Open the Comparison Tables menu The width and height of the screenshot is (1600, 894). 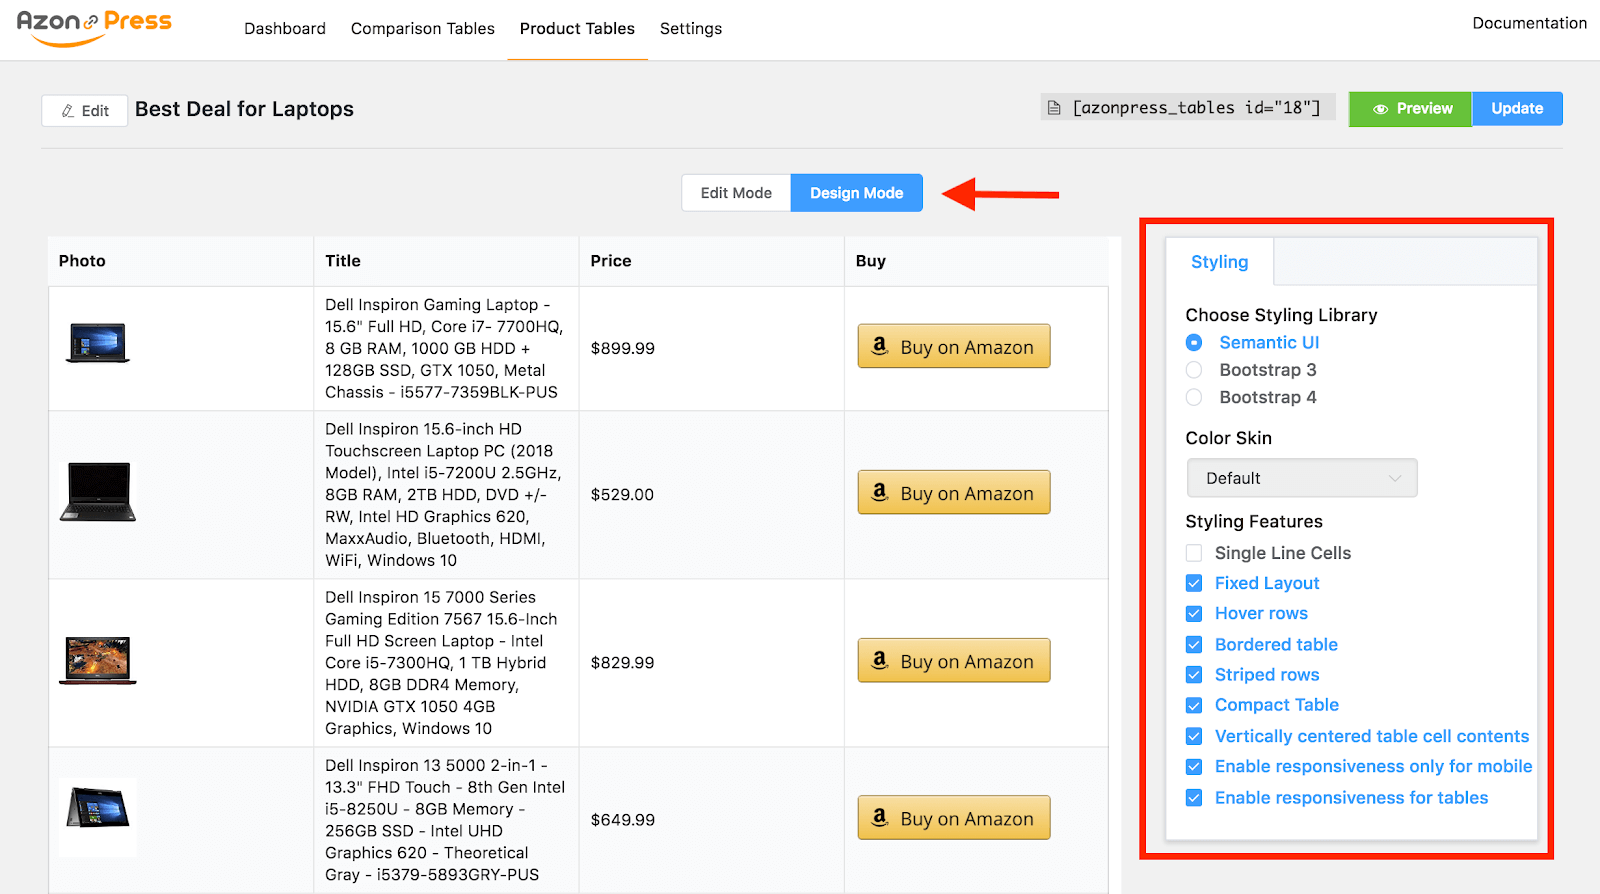422,29
